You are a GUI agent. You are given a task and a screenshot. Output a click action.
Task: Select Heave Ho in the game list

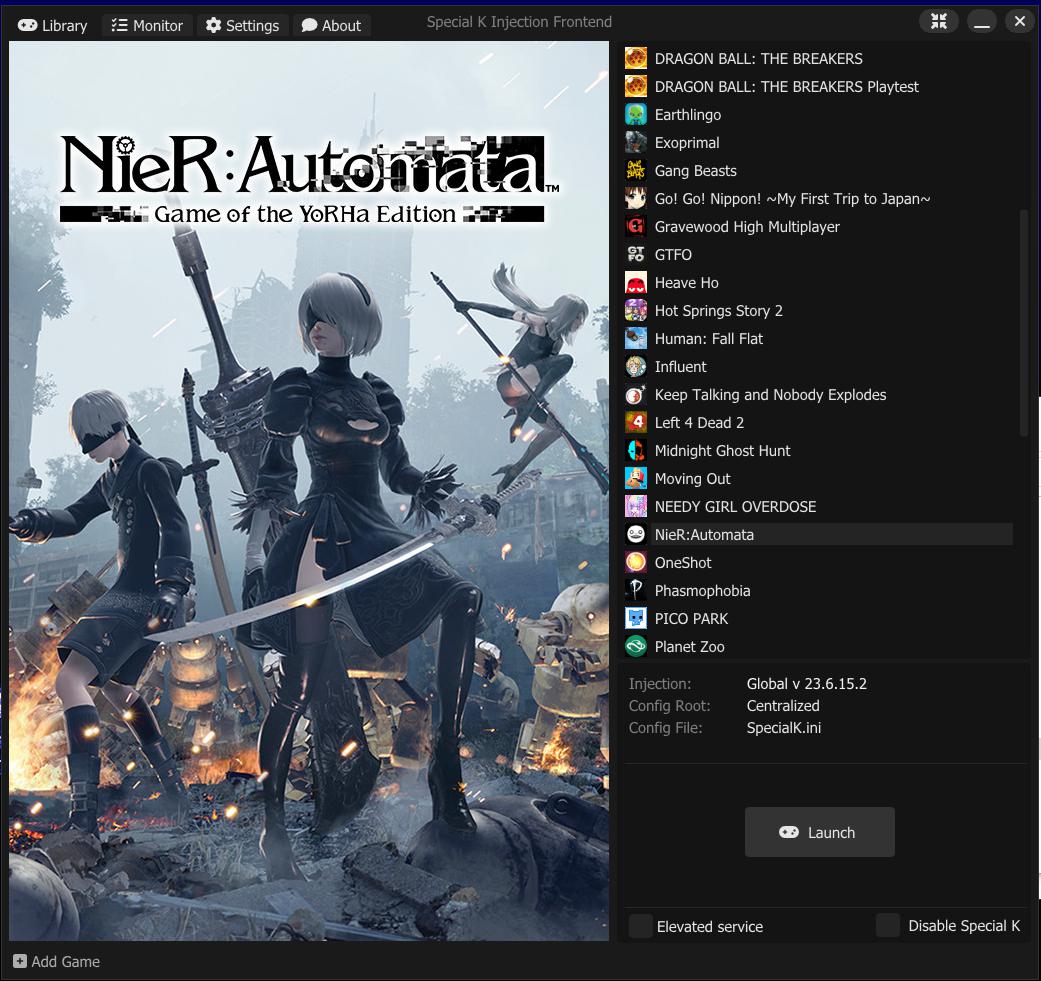click(686, 282)
